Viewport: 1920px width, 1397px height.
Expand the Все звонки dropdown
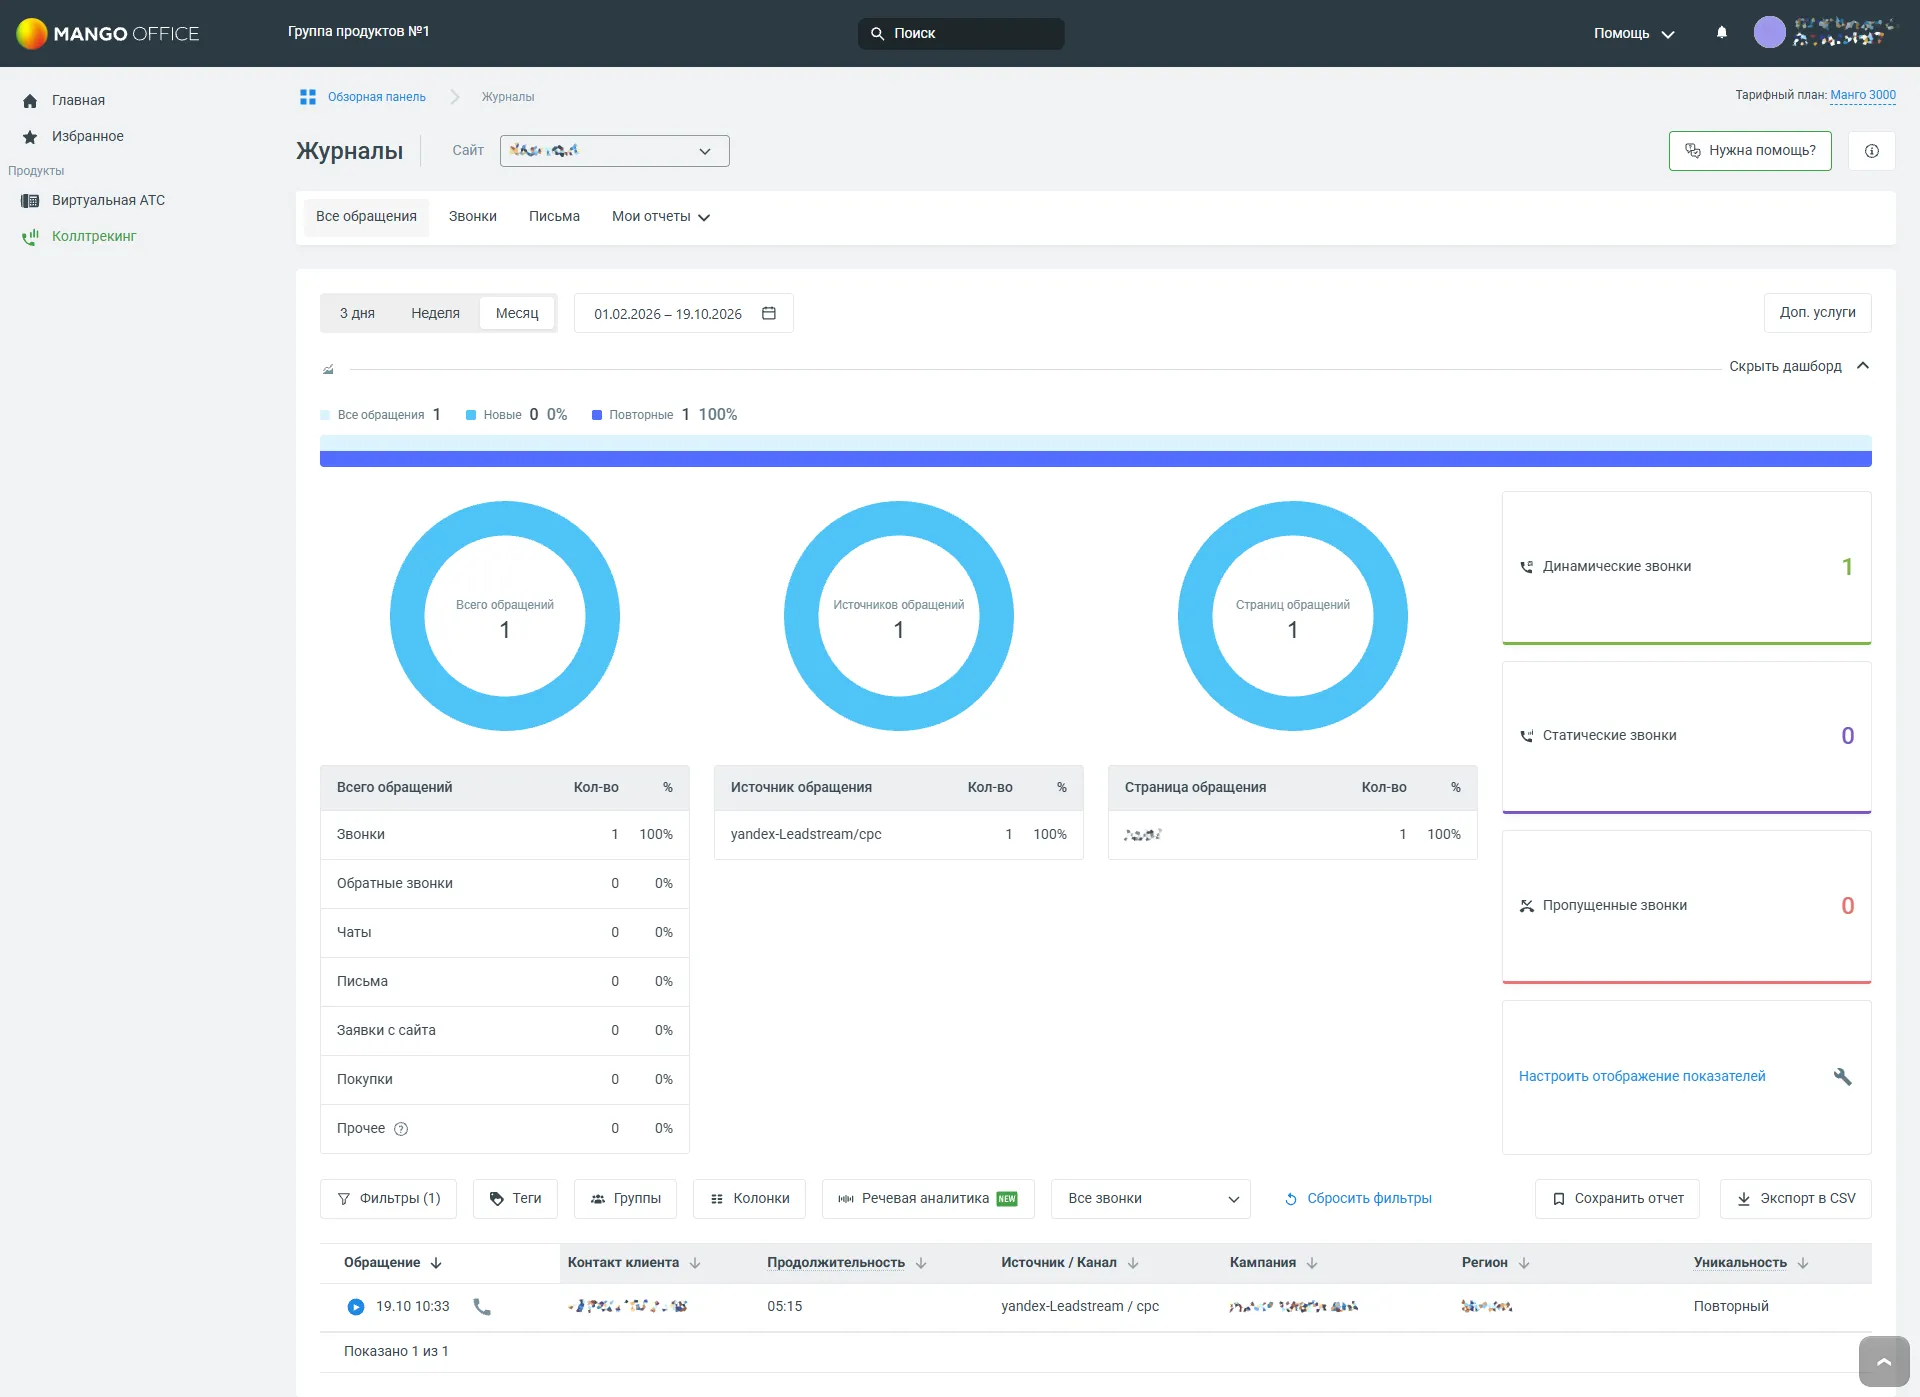point(1151,1198)
